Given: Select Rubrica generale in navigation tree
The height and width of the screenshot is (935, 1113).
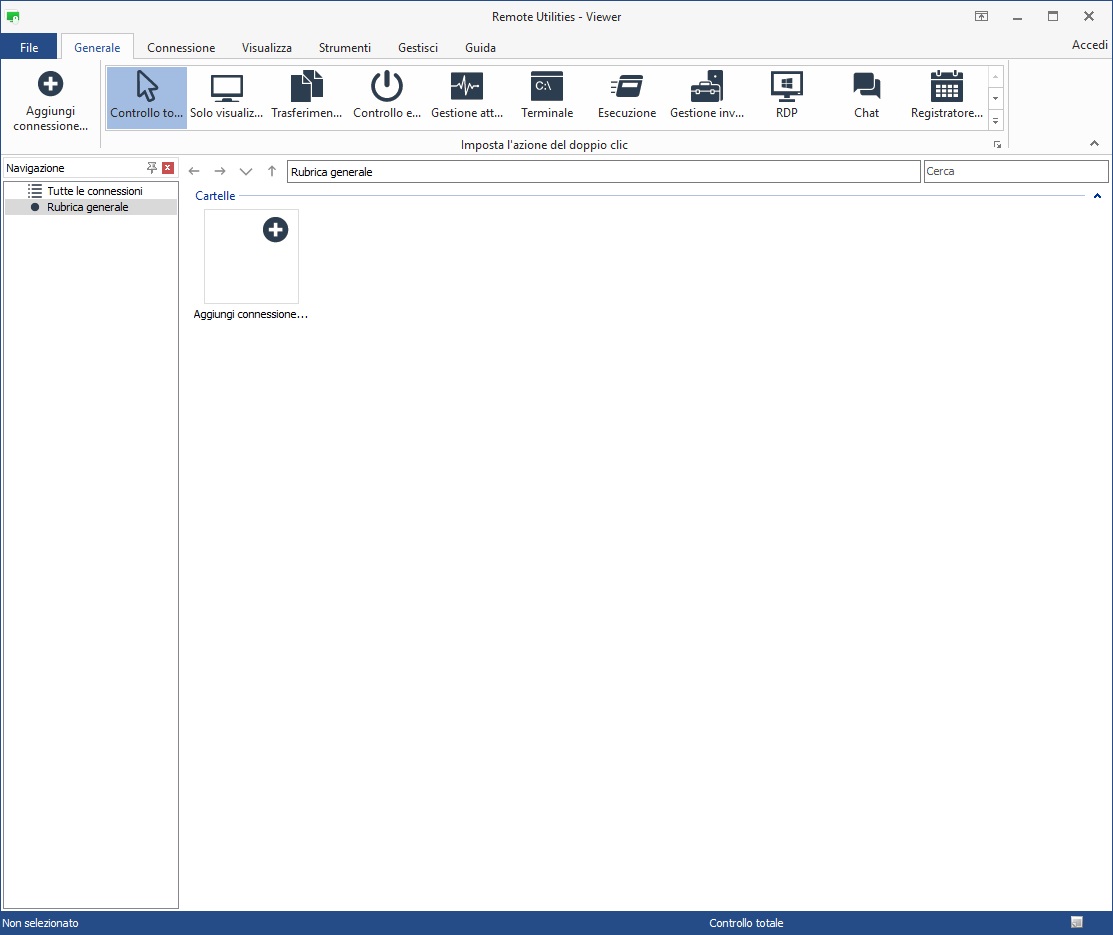Looking at the screenshot, I should pyautogui.click(x=91, y=207).
